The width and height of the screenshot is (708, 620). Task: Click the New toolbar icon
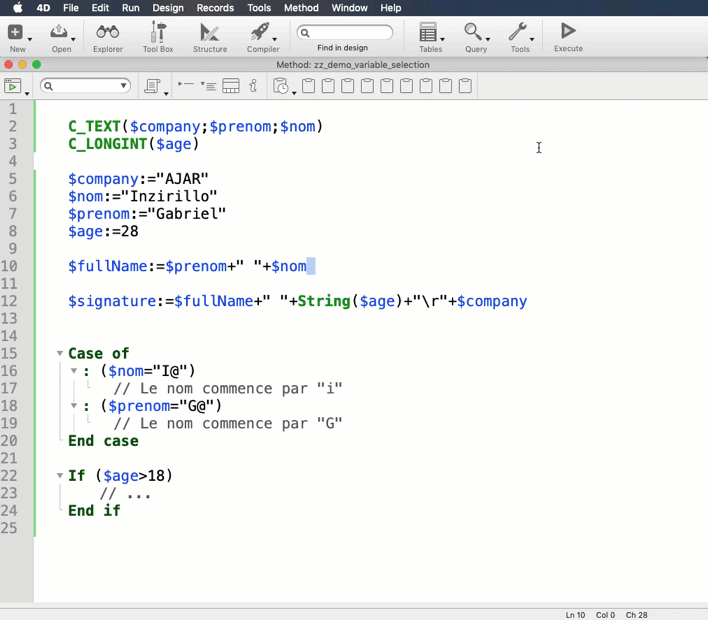click(x=15, y=32)
